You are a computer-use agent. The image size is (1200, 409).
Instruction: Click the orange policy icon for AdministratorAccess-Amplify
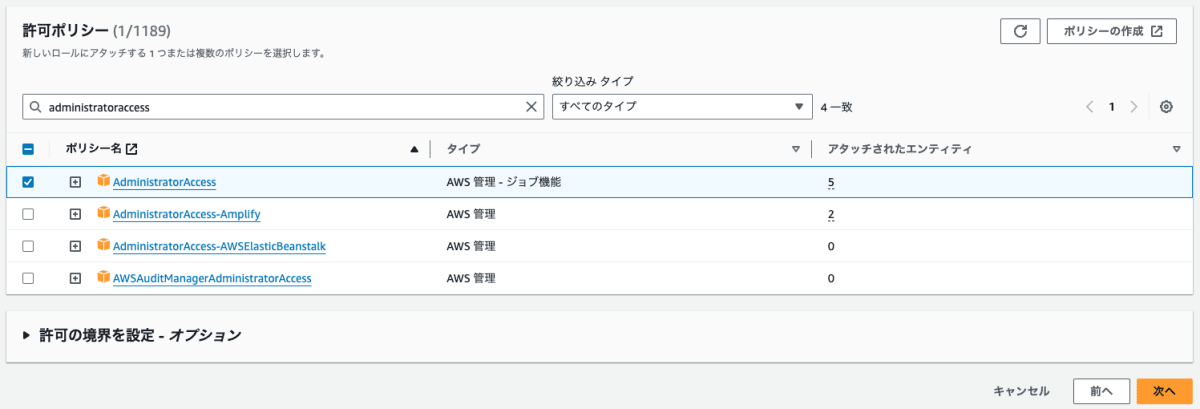[x=103, y=213]
